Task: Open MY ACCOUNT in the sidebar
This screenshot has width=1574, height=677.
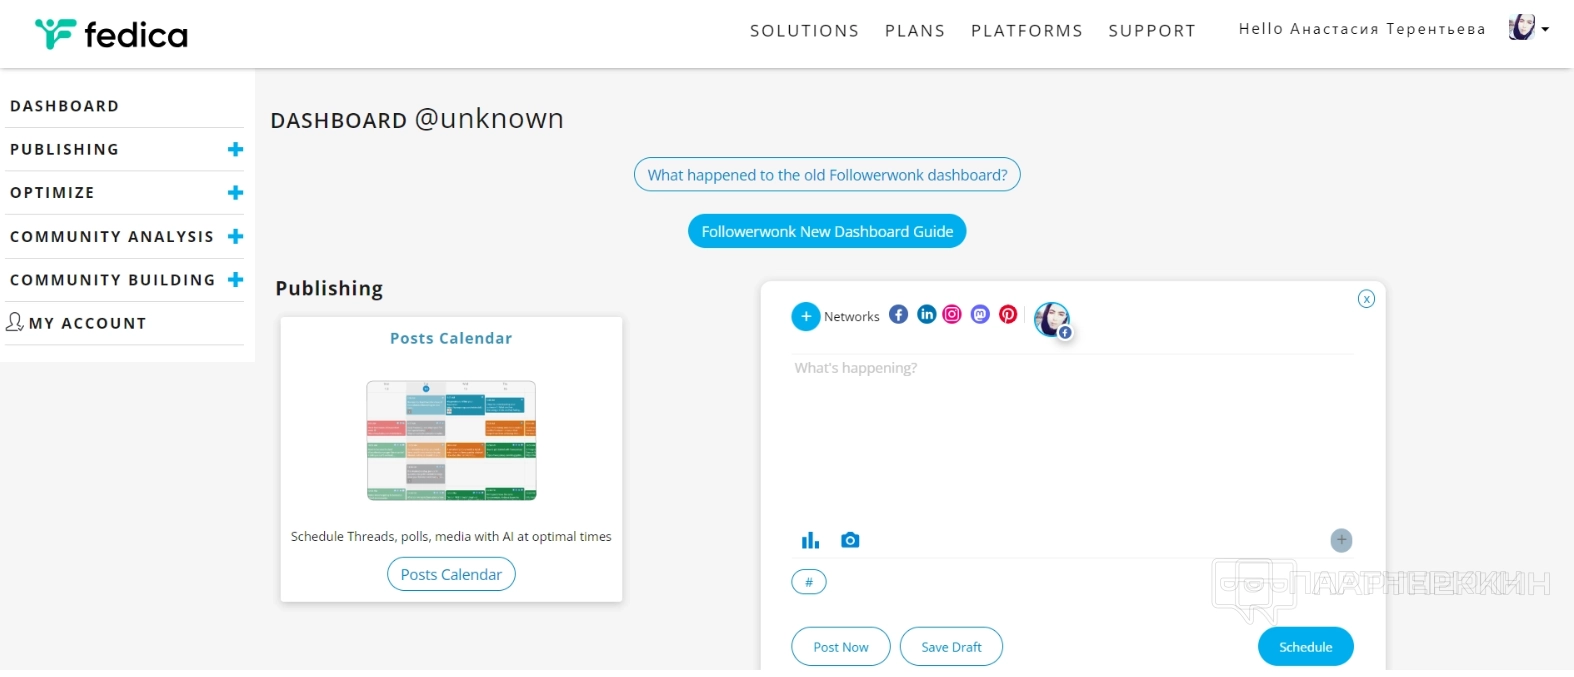Action: click(x=88, y=323)
